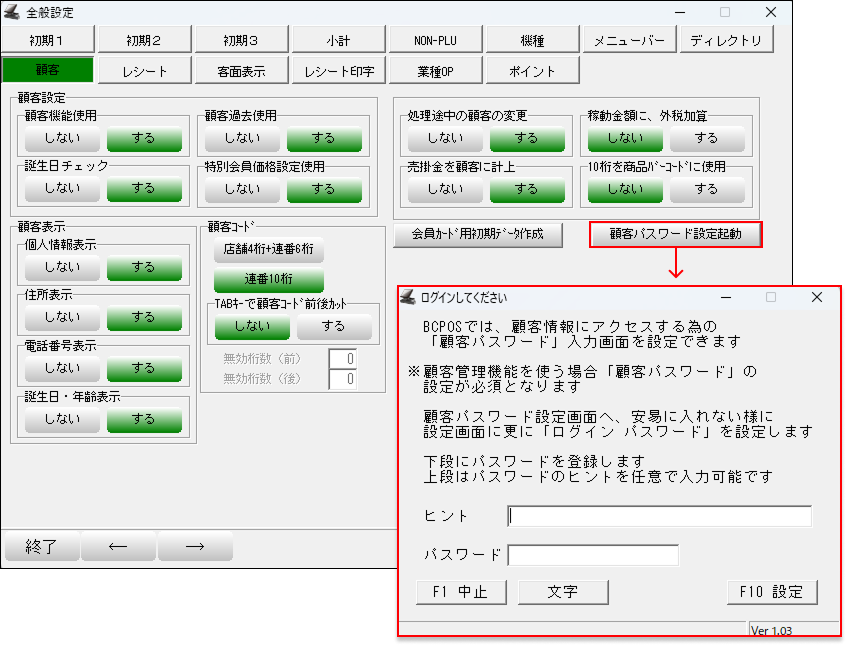This screenshot has width=846, height=645.
Task: Switch to the レシート tab
Action: tap(145, 71)
